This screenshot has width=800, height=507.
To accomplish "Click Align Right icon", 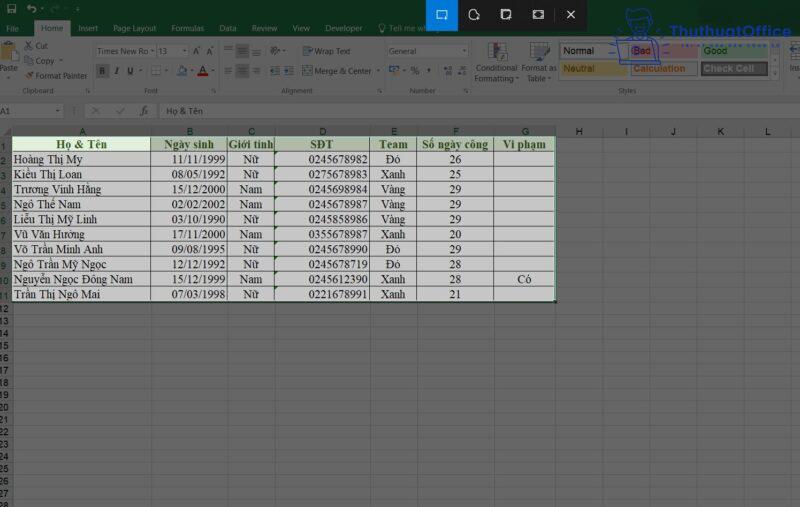I will [x=256, y=71].
